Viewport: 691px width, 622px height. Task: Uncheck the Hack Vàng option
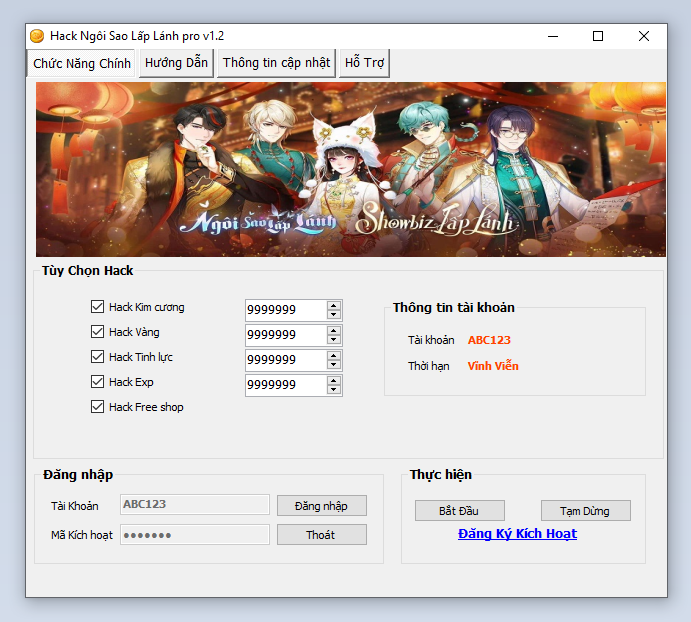coord(98,332)
